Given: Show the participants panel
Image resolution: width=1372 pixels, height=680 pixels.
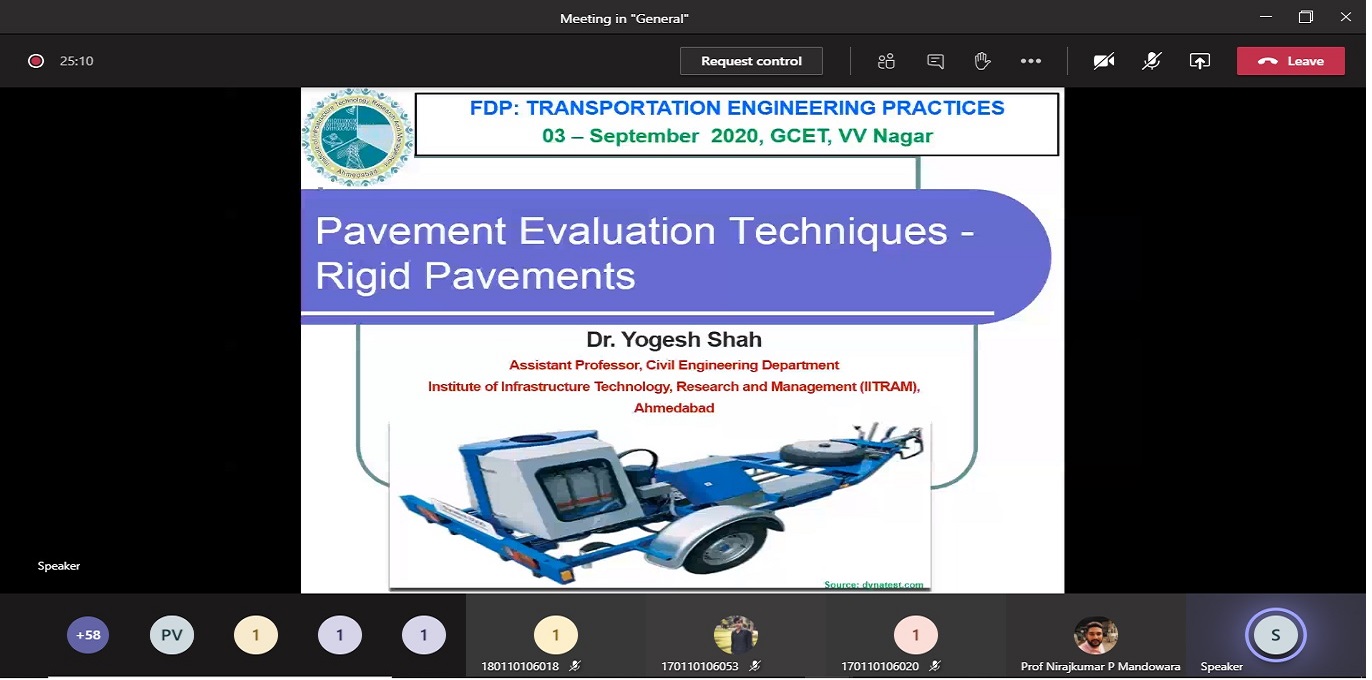Looking at the screenshot, I should (886, 61).
